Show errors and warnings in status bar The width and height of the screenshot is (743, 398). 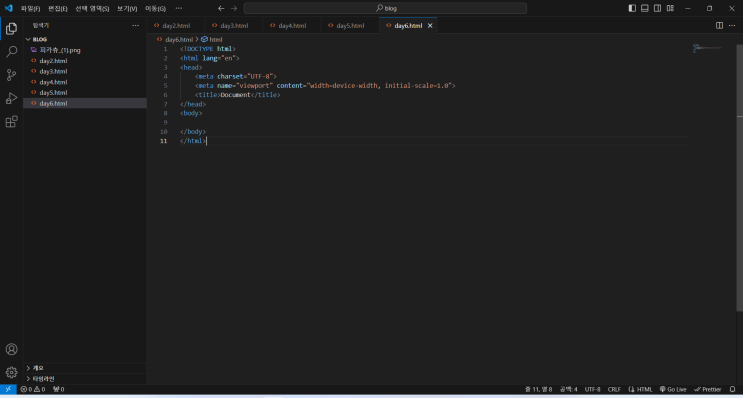[33, 389]
